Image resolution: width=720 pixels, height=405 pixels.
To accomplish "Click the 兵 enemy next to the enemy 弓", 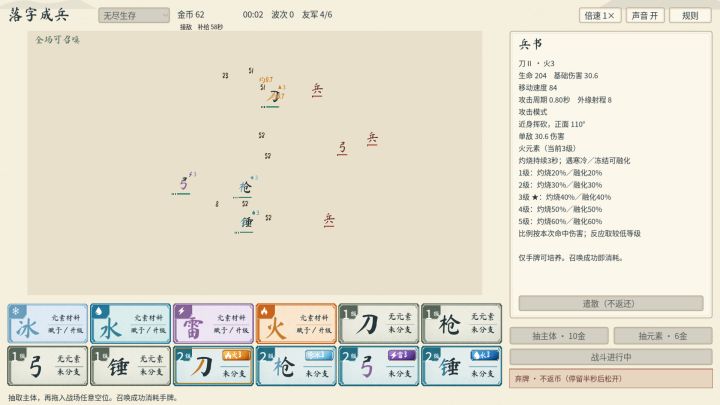I will coord(372,139).
